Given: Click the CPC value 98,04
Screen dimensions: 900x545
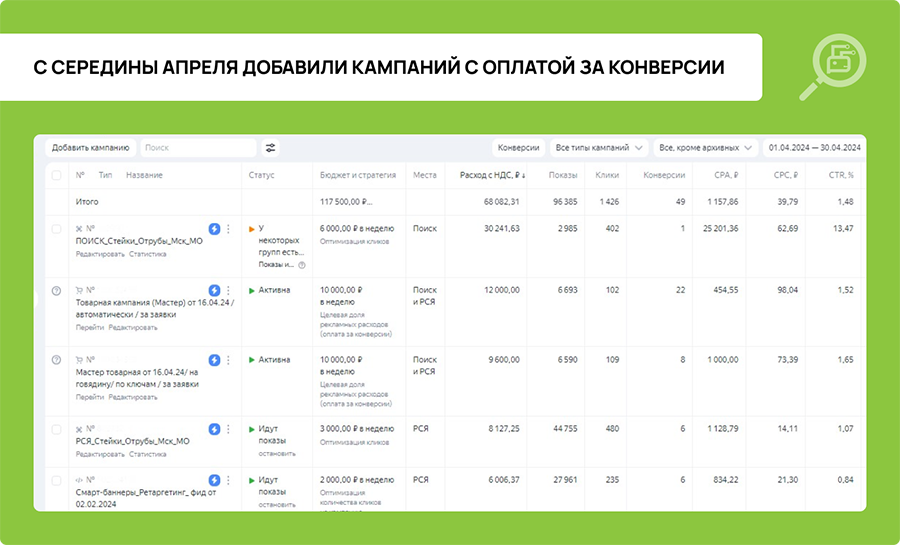Looking at the screenshot, I should coord(788,290).
